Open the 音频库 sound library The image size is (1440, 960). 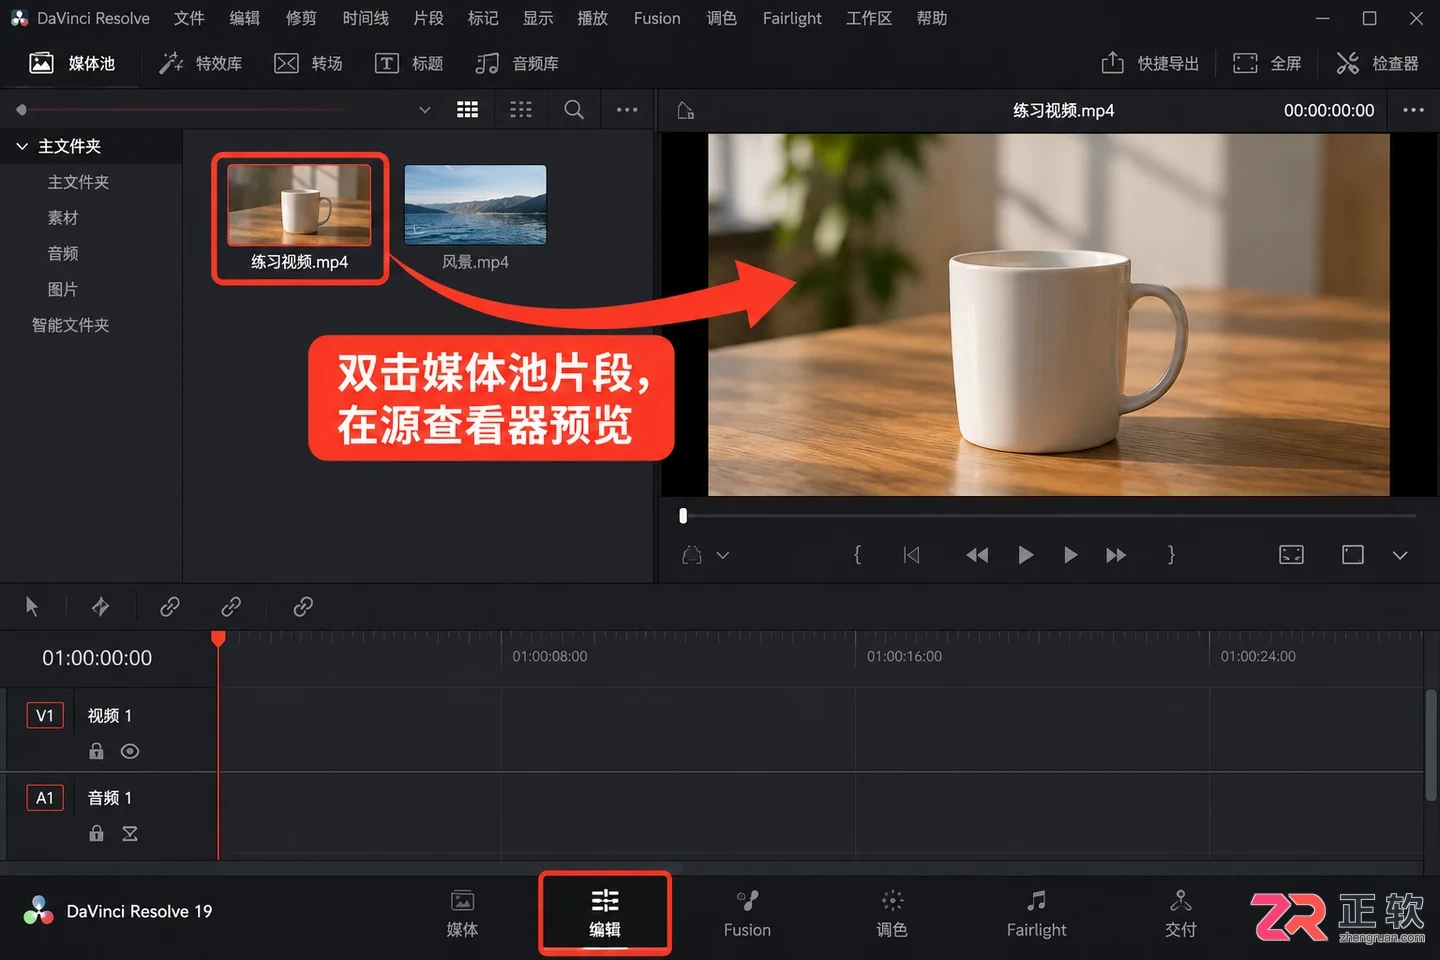[x=517, y=63]
